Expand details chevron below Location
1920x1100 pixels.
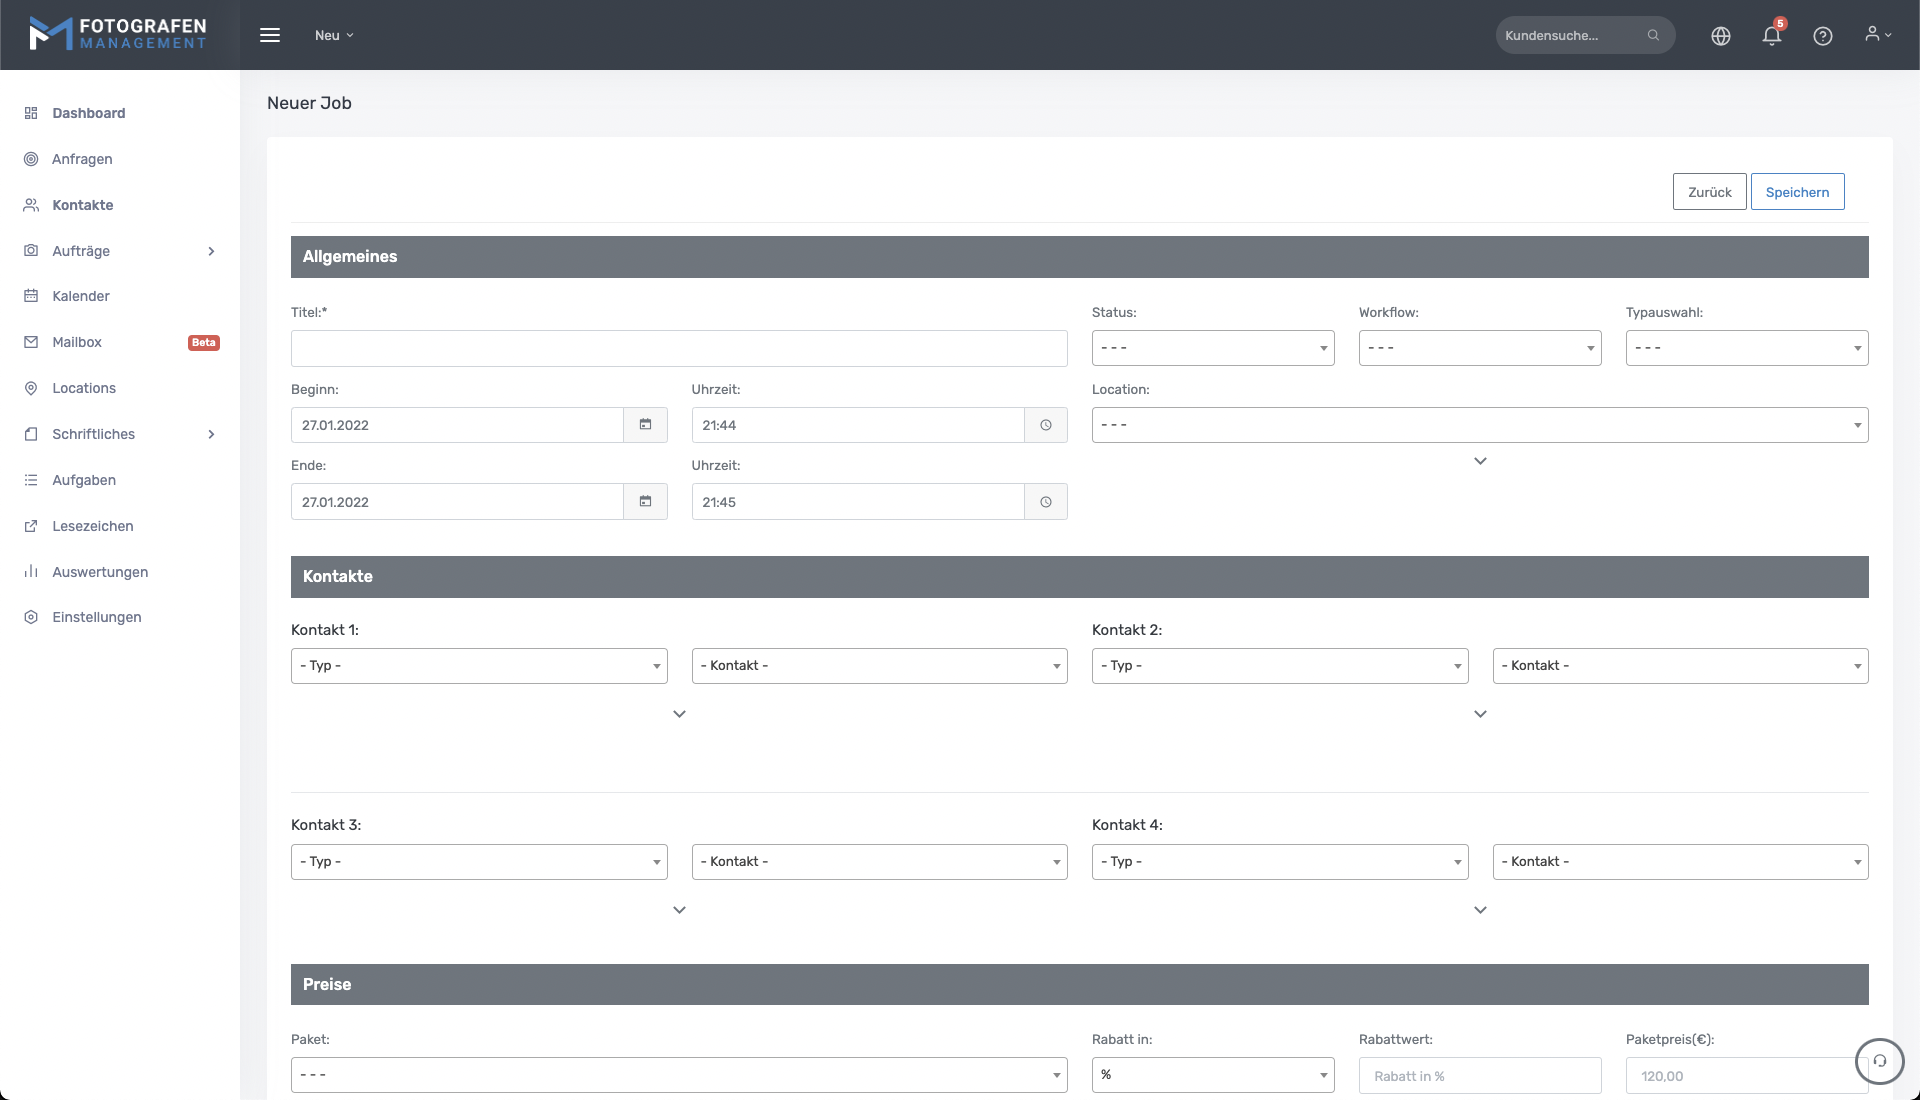point(1480,461)
